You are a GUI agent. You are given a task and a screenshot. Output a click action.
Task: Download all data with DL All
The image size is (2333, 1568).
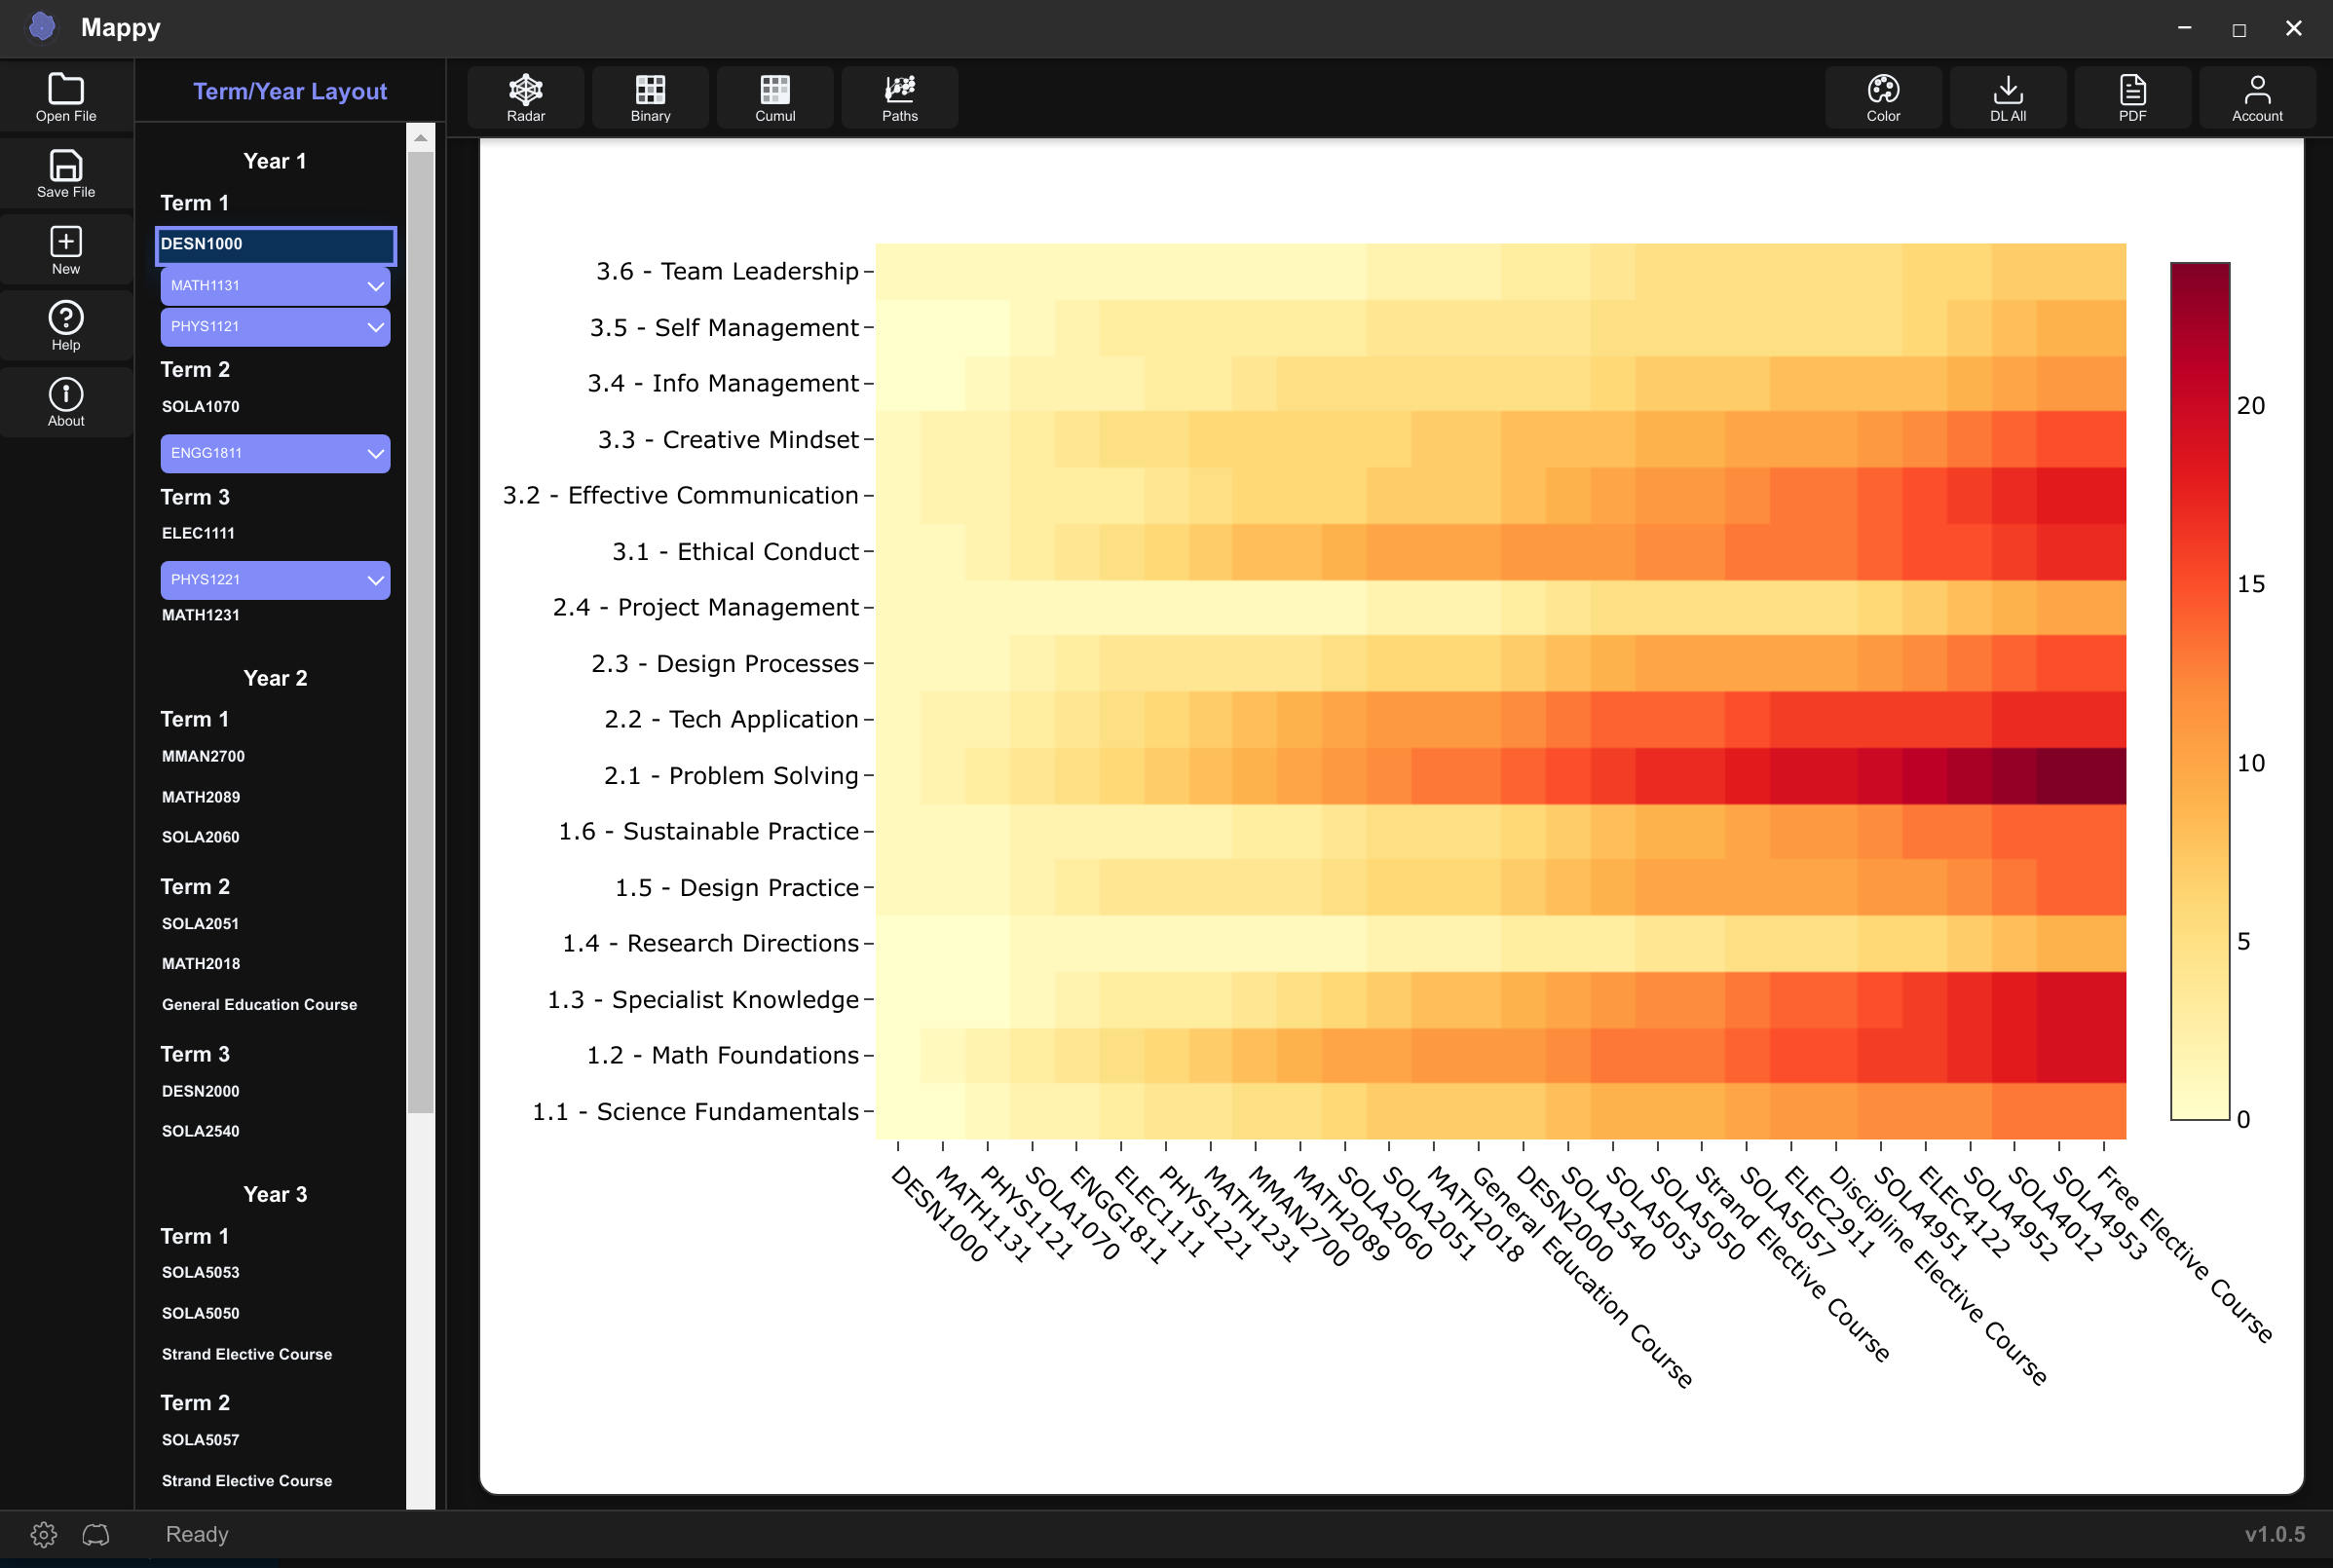pos(2010,96)
